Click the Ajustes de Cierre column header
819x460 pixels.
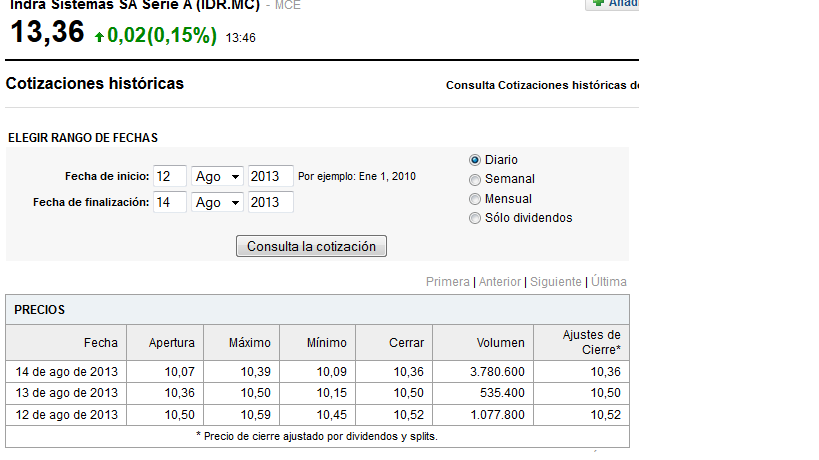(x=581, y=343)
